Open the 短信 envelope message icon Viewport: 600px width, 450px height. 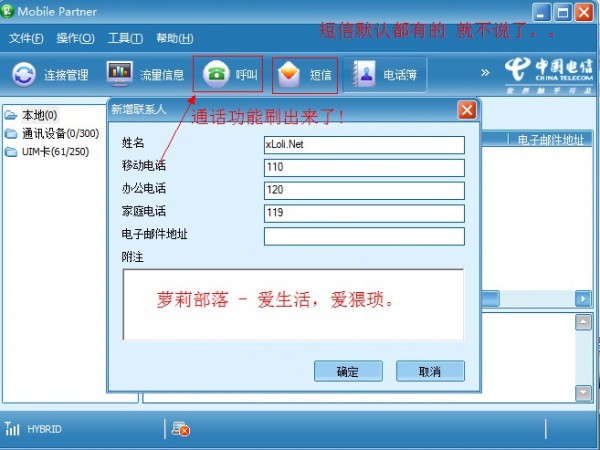pyautogui.click(x=289, y=74)
